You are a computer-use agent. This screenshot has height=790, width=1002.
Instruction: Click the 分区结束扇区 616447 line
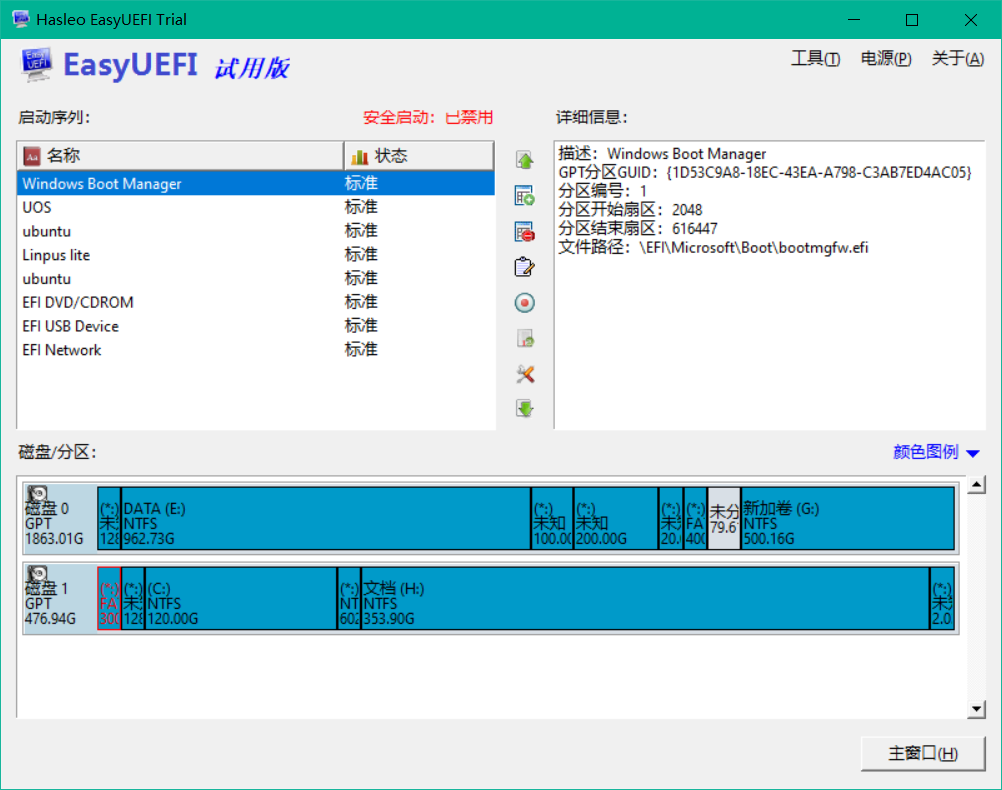click(x=638, y=229)
